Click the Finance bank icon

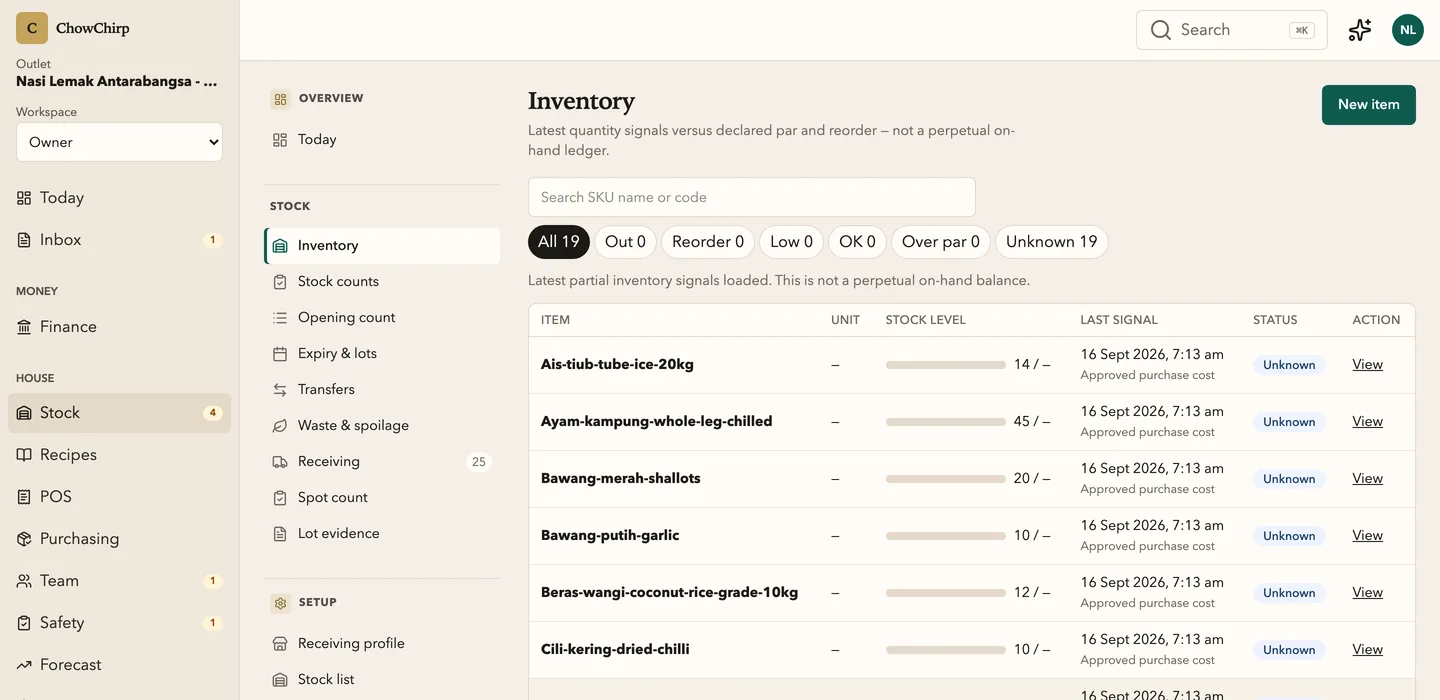pos(24,327)
